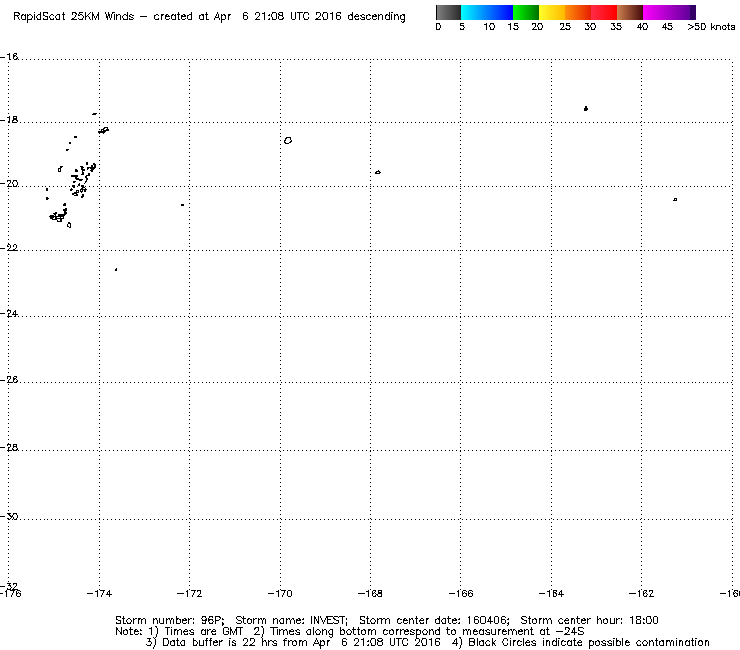The width and height of the screenshot is (740, 650).
Task: Click the '-170' longitude axis label
Action: coord(280,593)
